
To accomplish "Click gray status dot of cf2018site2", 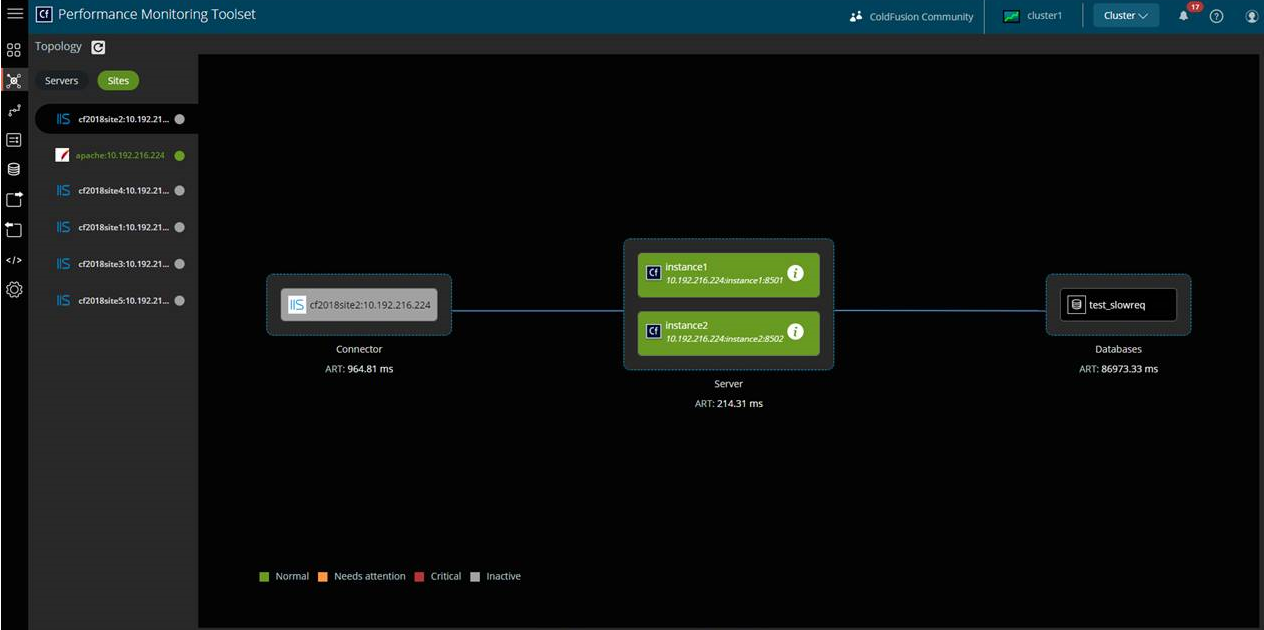I will (179, 119).
